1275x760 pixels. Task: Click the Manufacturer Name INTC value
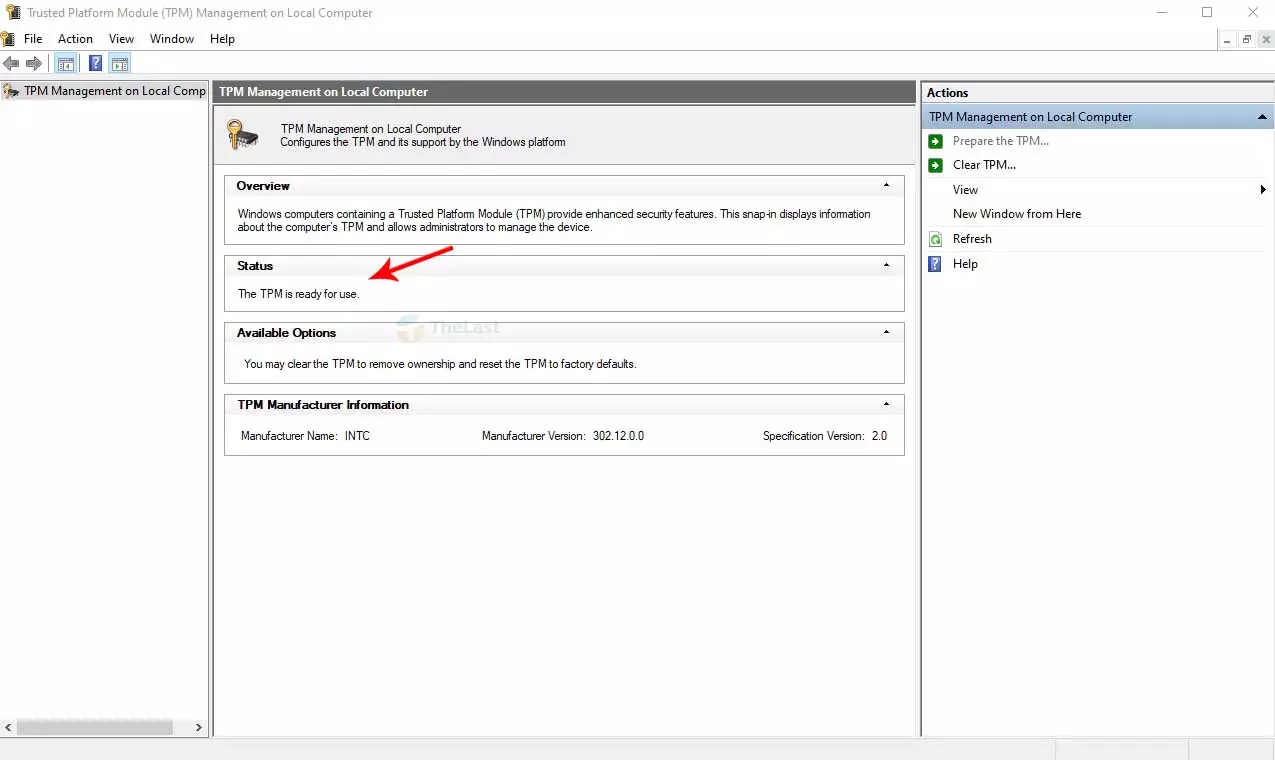[357, 436]
